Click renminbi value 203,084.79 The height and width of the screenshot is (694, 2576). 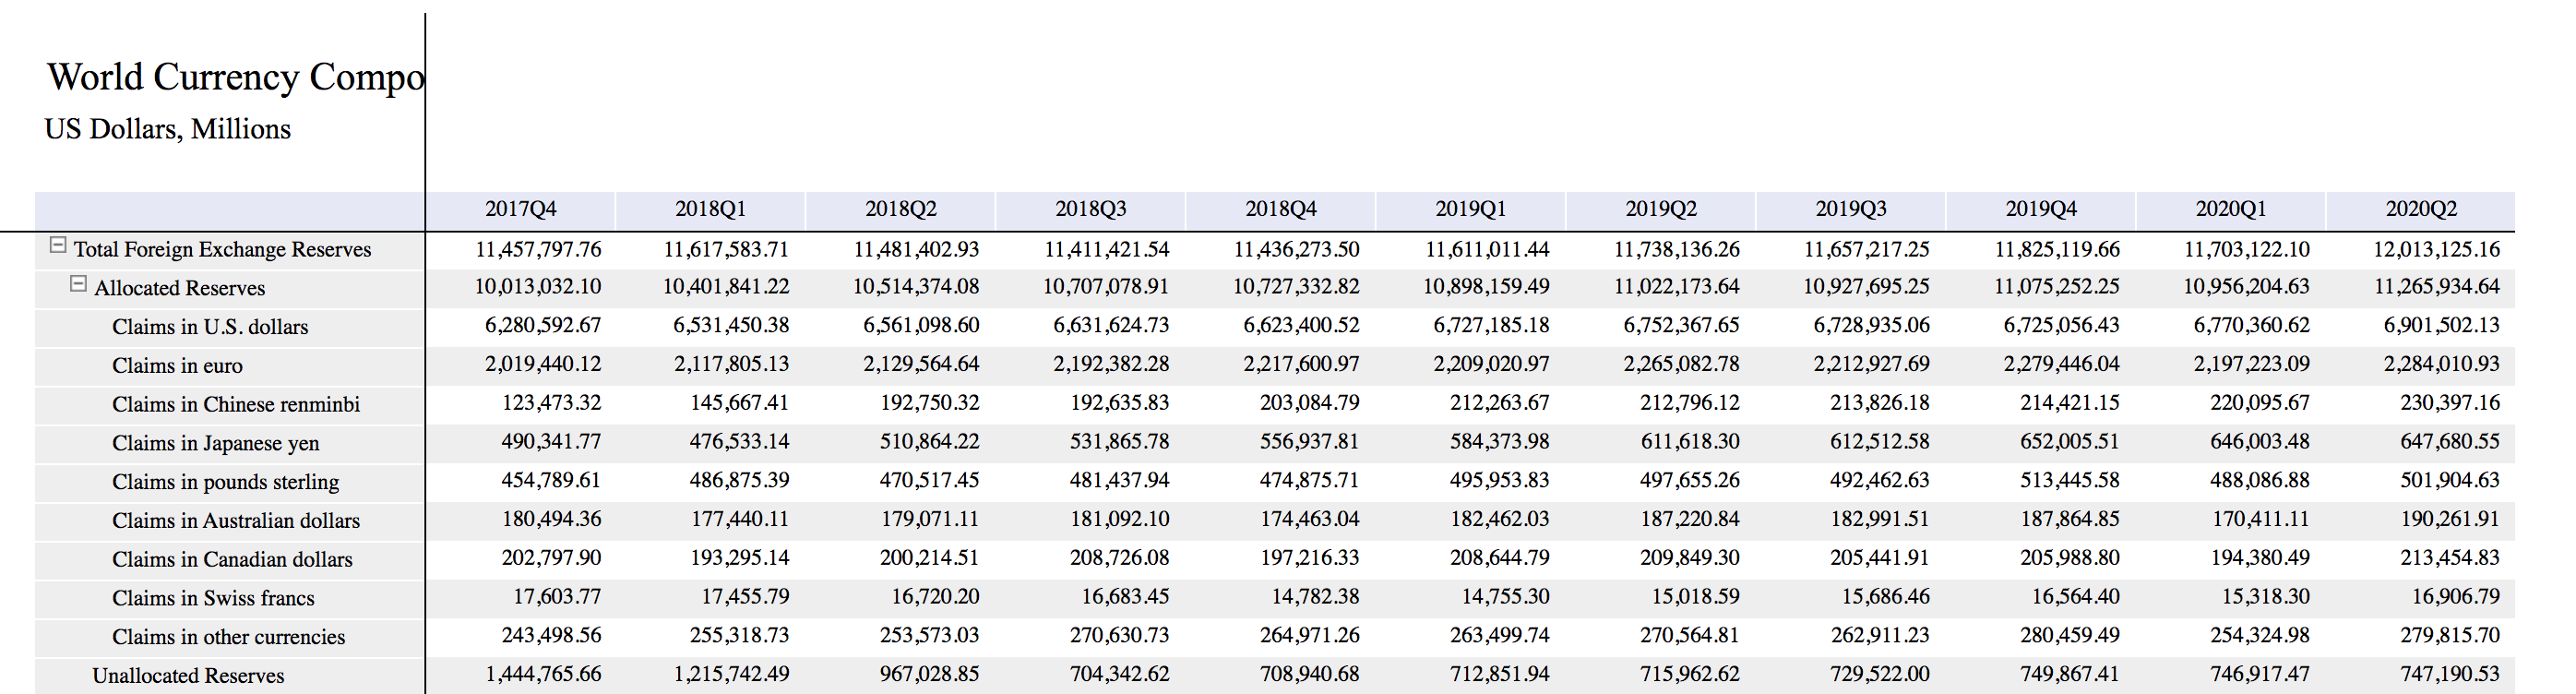click(1309, 403)
